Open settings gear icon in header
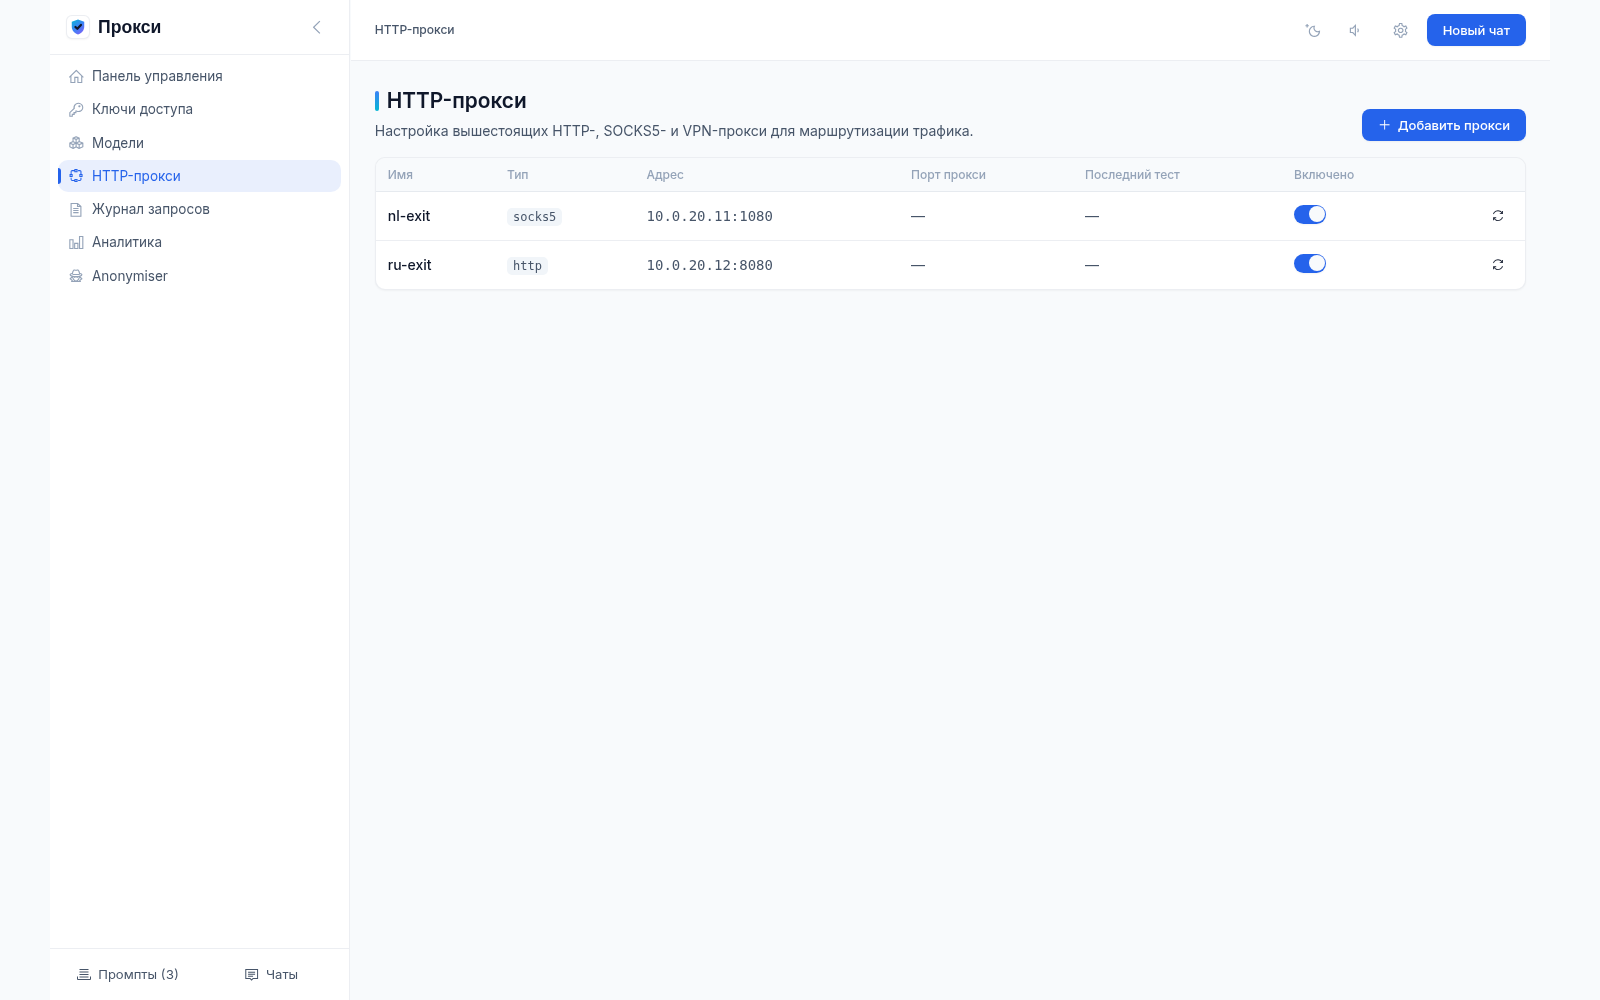This screenshot has height=1000, width=1600. pos(1400,30)
